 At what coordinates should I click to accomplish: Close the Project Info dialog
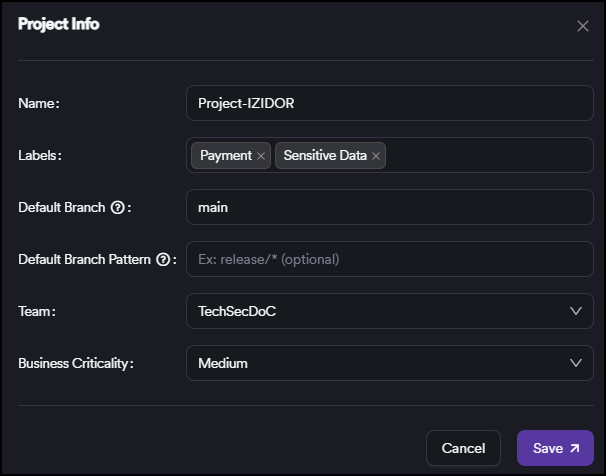click(583, 26)
